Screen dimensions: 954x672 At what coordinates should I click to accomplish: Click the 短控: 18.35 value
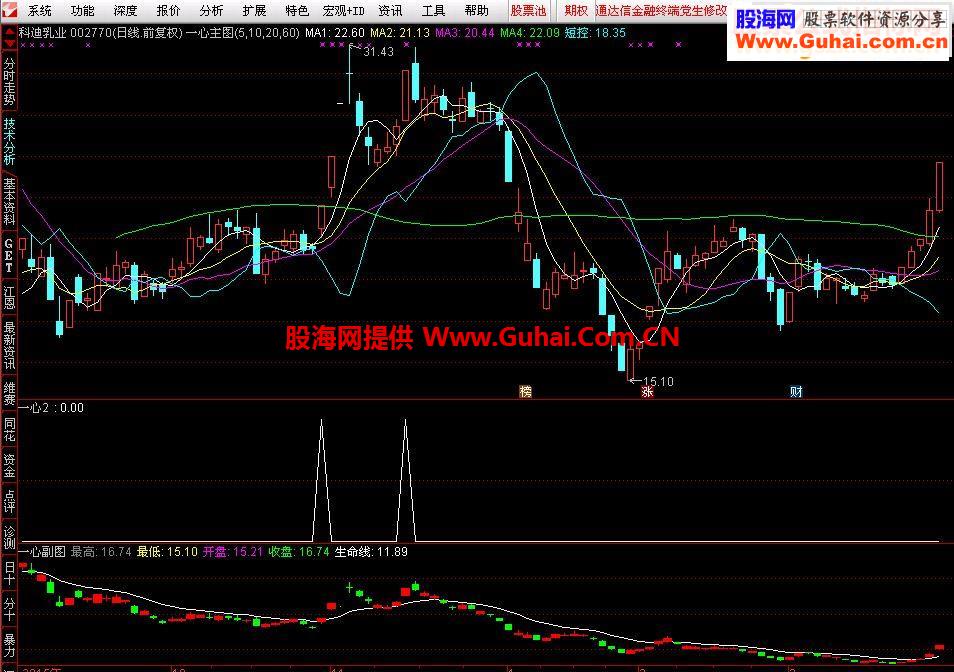click(595, 32)
